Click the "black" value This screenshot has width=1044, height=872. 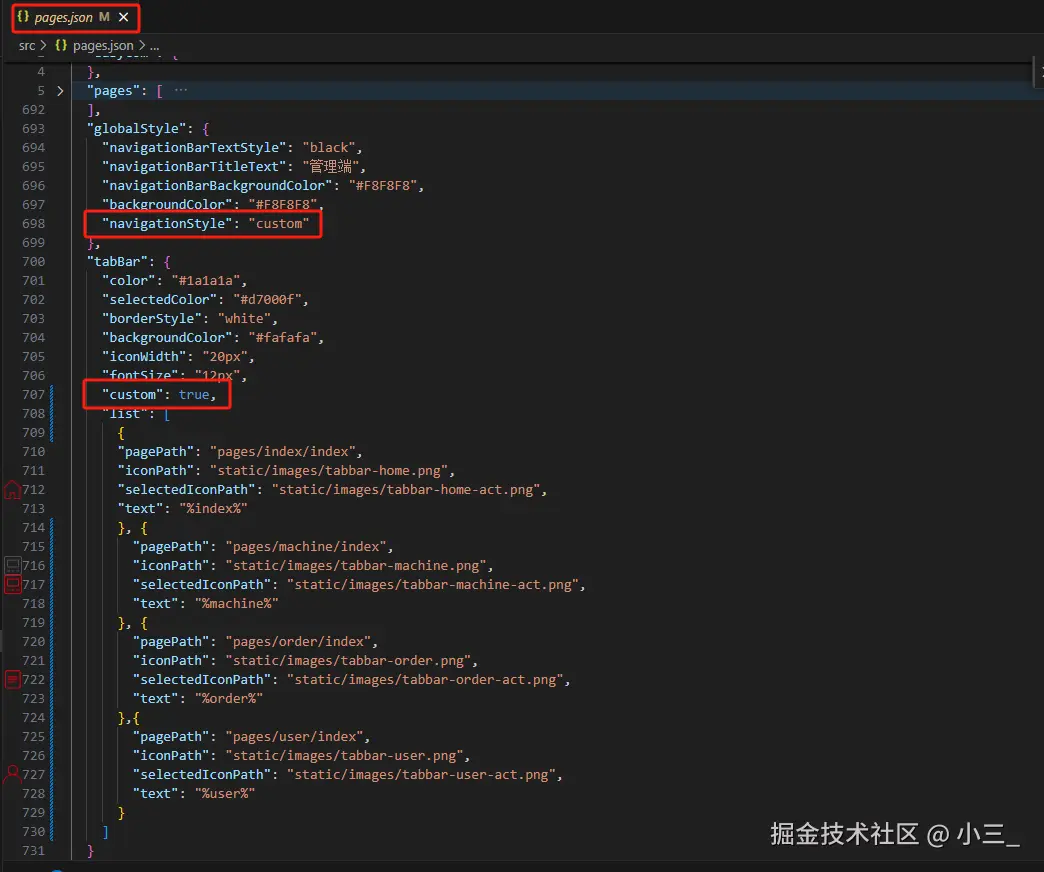[x=328, y=147]
